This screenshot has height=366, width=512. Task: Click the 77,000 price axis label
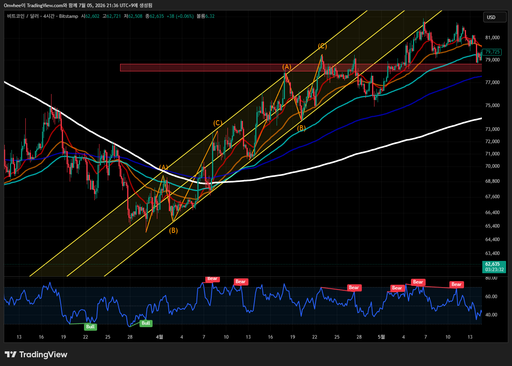coord(492,82)
